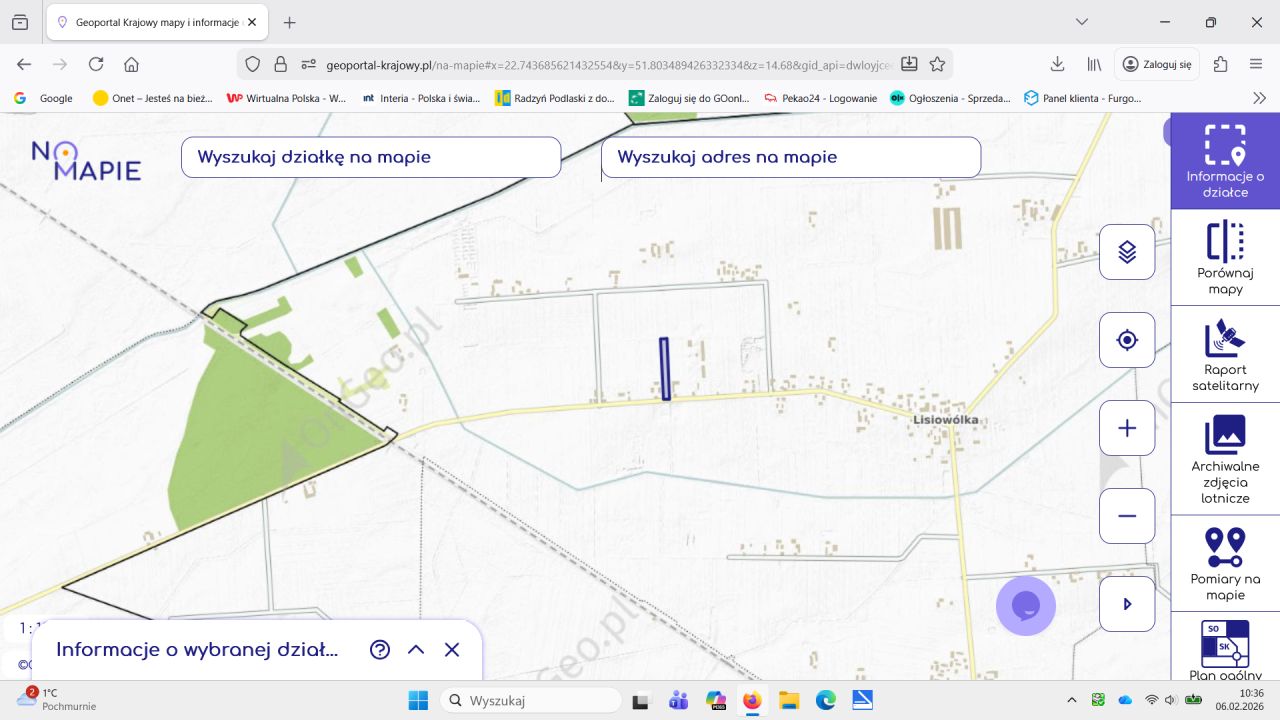Focus the Wyszukaj działkę na mapie field

pos(371,157)
